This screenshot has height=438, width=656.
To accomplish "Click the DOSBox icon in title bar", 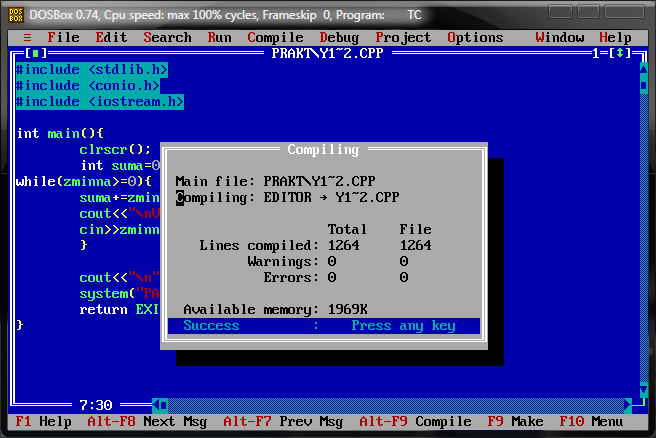I will (x=15, y=15).
